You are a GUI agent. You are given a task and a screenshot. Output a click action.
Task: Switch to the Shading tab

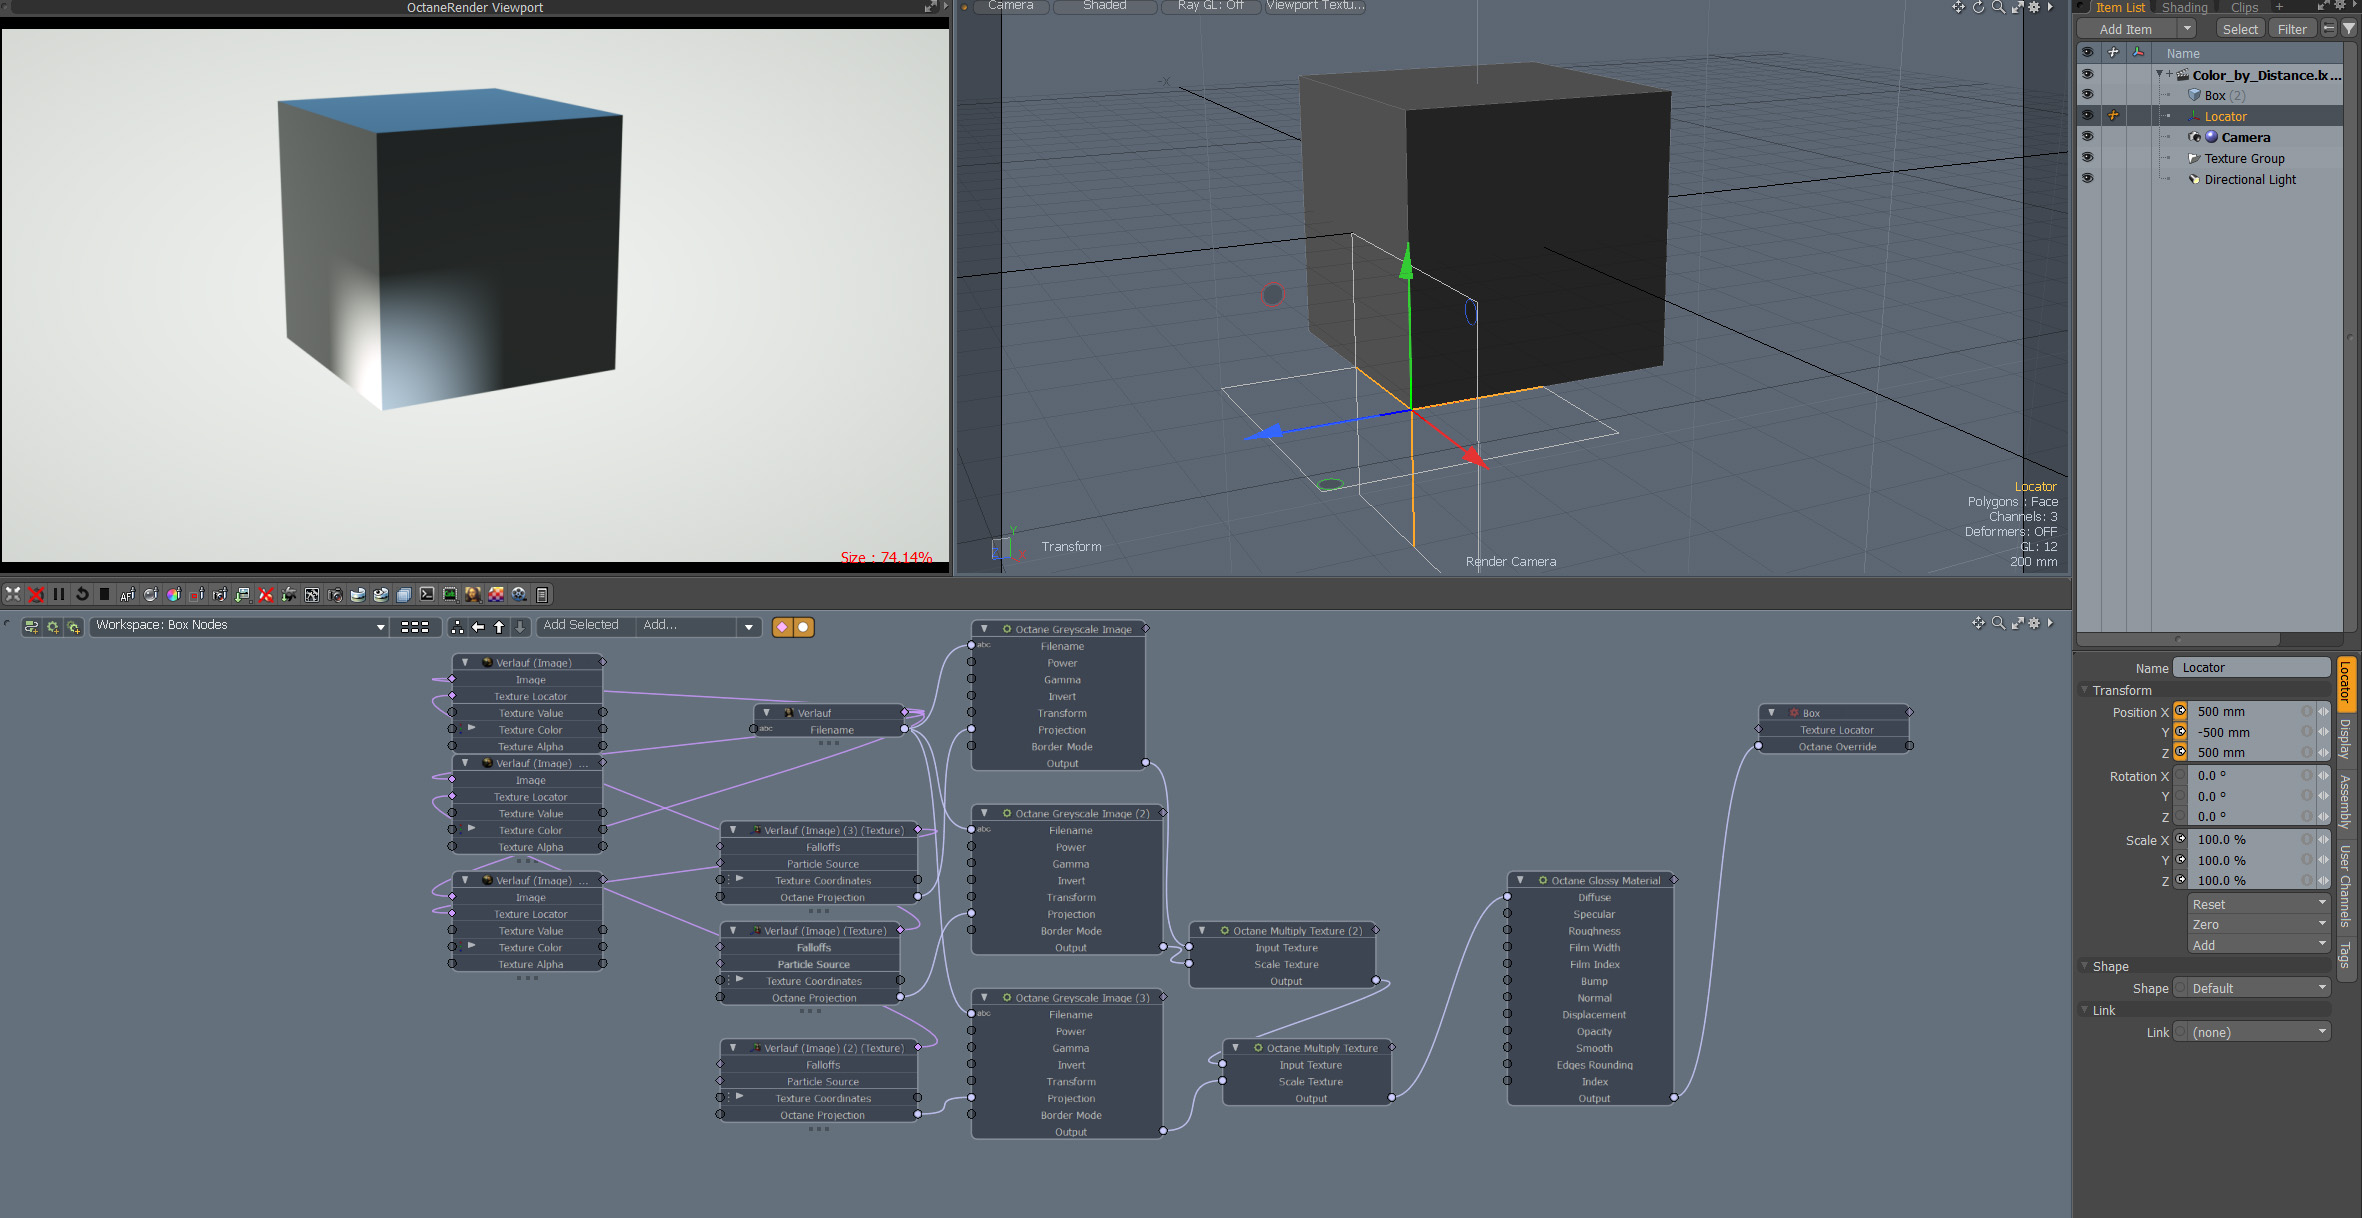[2184, 7]
